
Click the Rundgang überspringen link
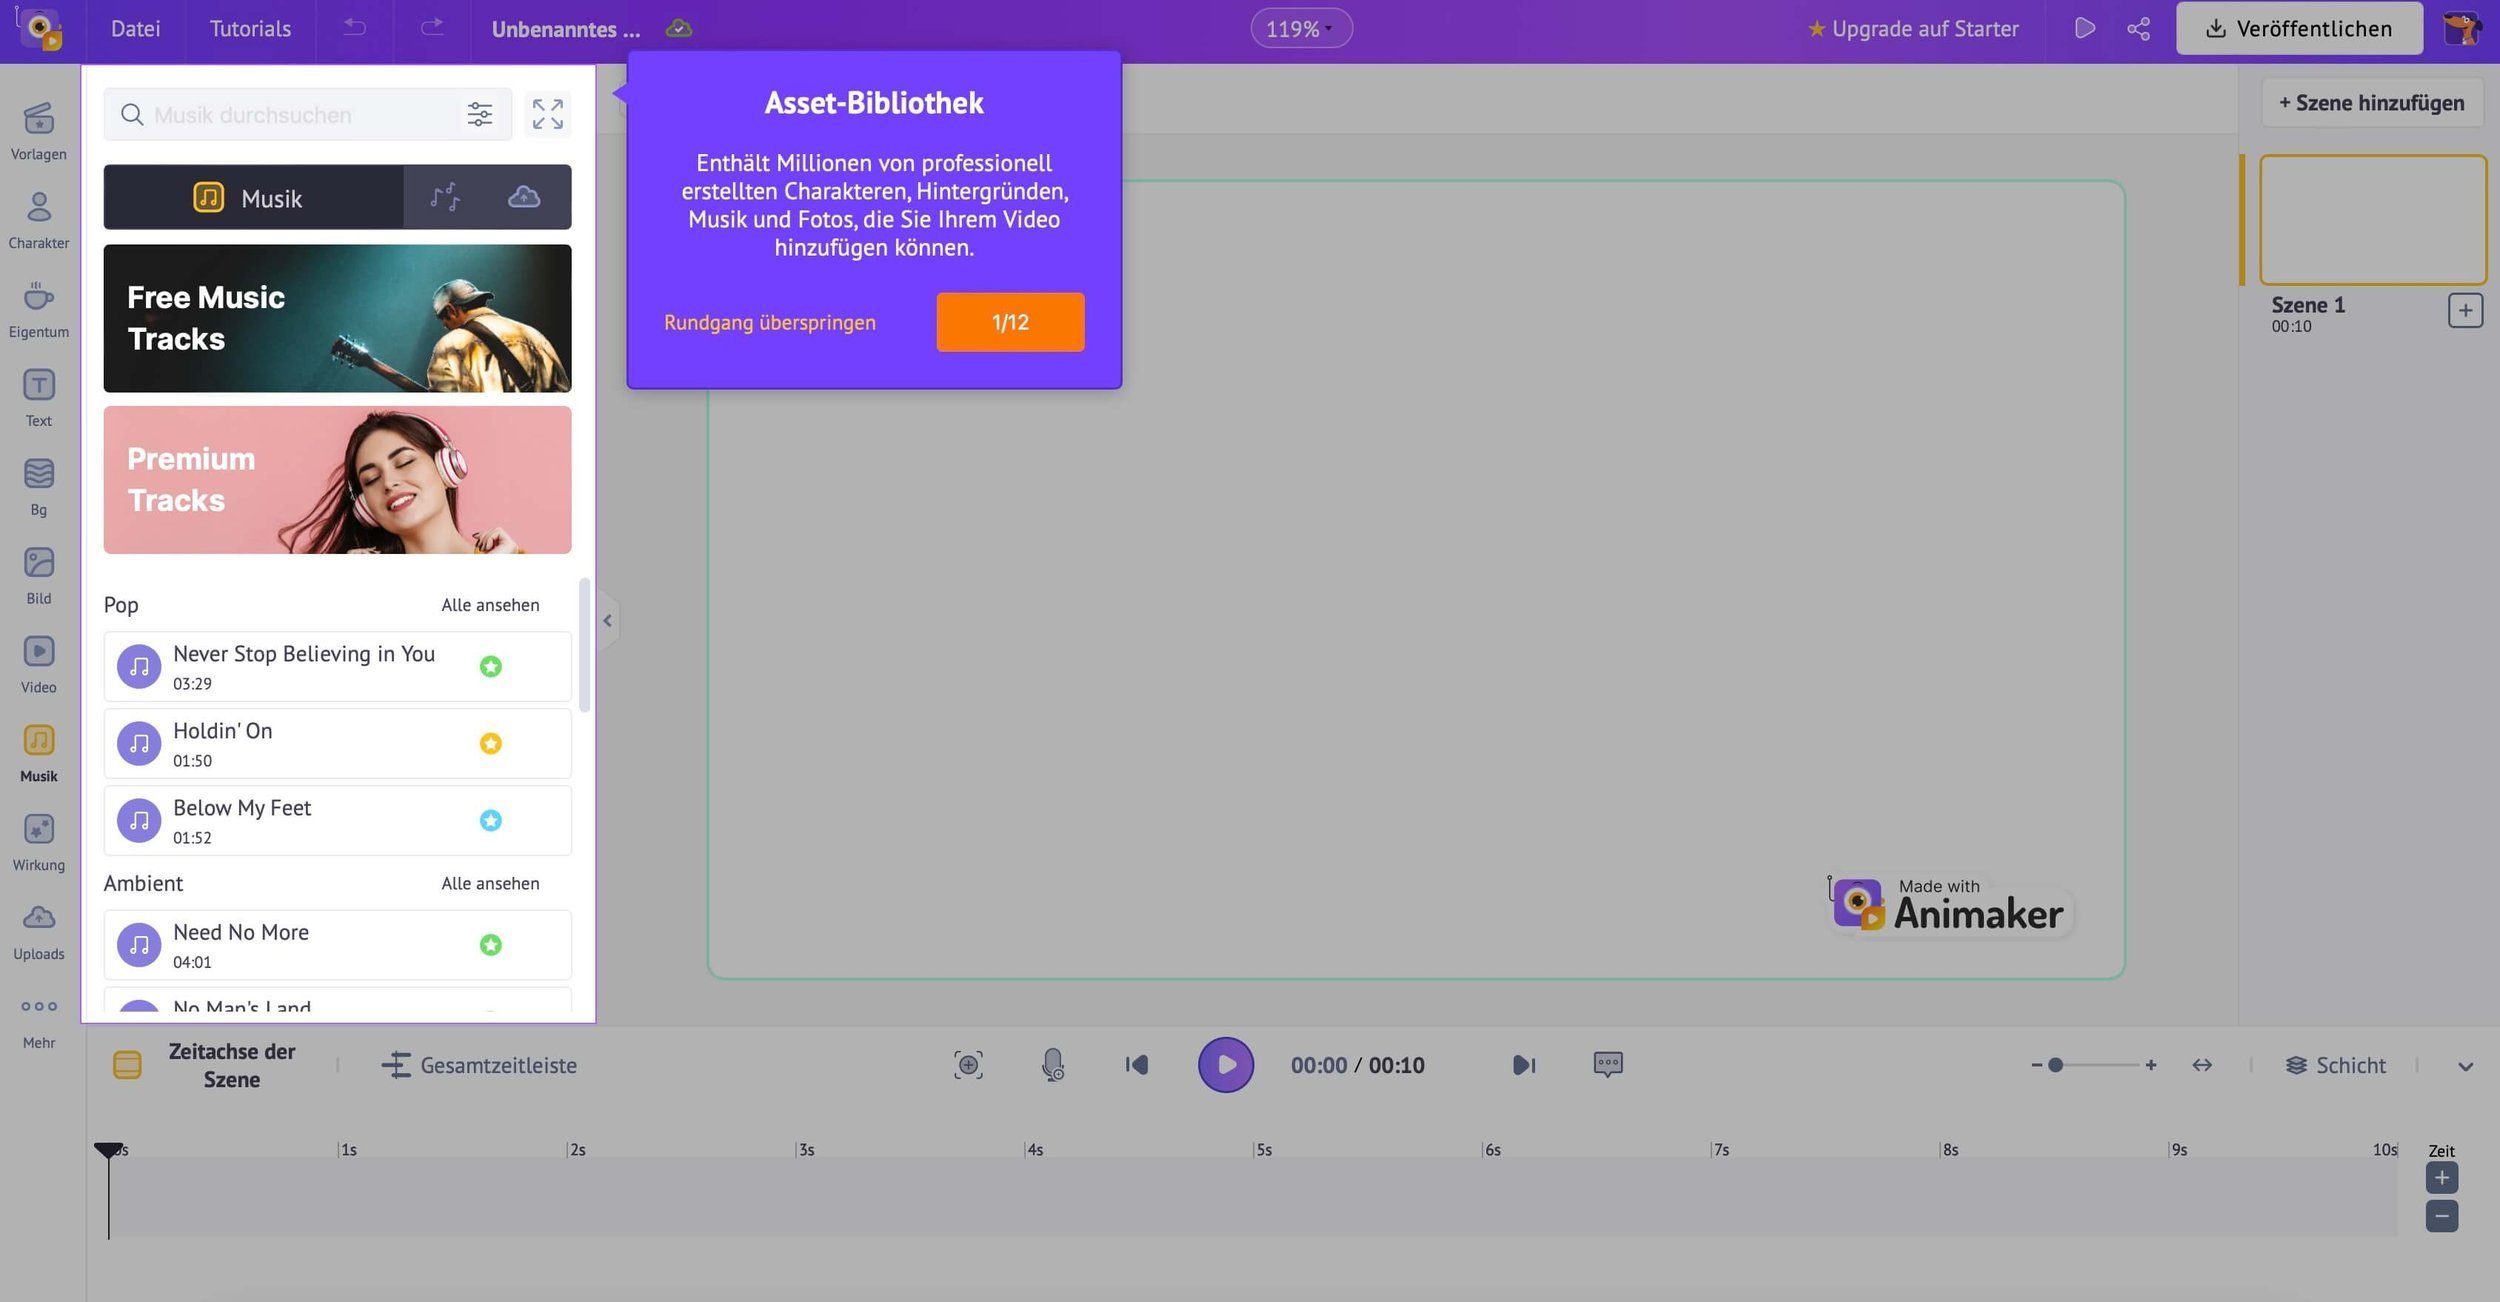point(769,322)
